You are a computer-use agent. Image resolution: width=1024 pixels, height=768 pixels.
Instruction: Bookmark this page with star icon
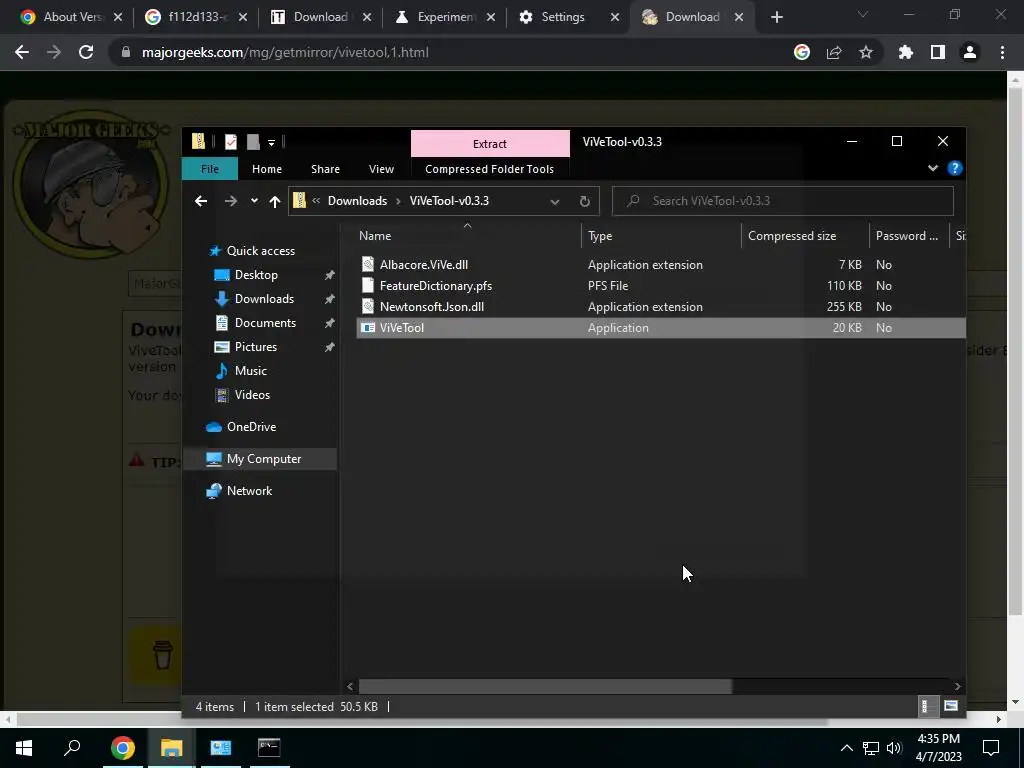coord(865,52)
